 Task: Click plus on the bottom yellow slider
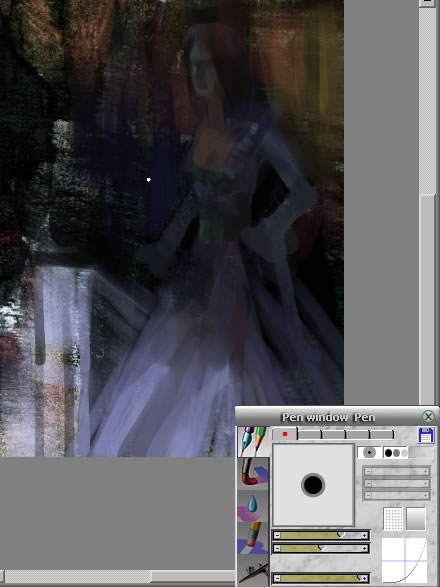point(364,578)
